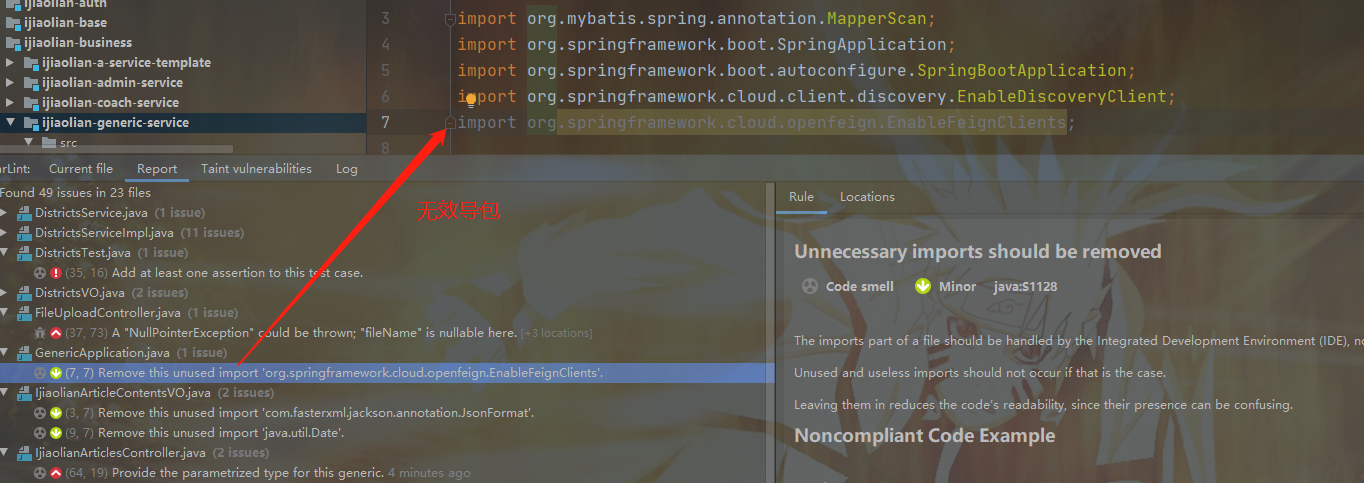Toggle import fold marker on line 3
Image resolution: width=1364 pixels, height=483 pixels.
[x=450, y=19]
